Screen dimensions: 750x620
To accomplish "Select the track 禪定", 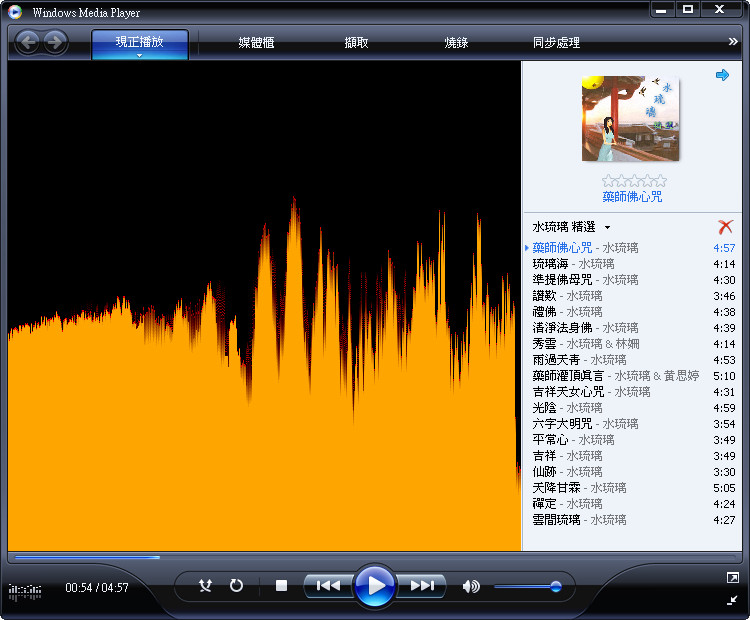I will point(632,504).
